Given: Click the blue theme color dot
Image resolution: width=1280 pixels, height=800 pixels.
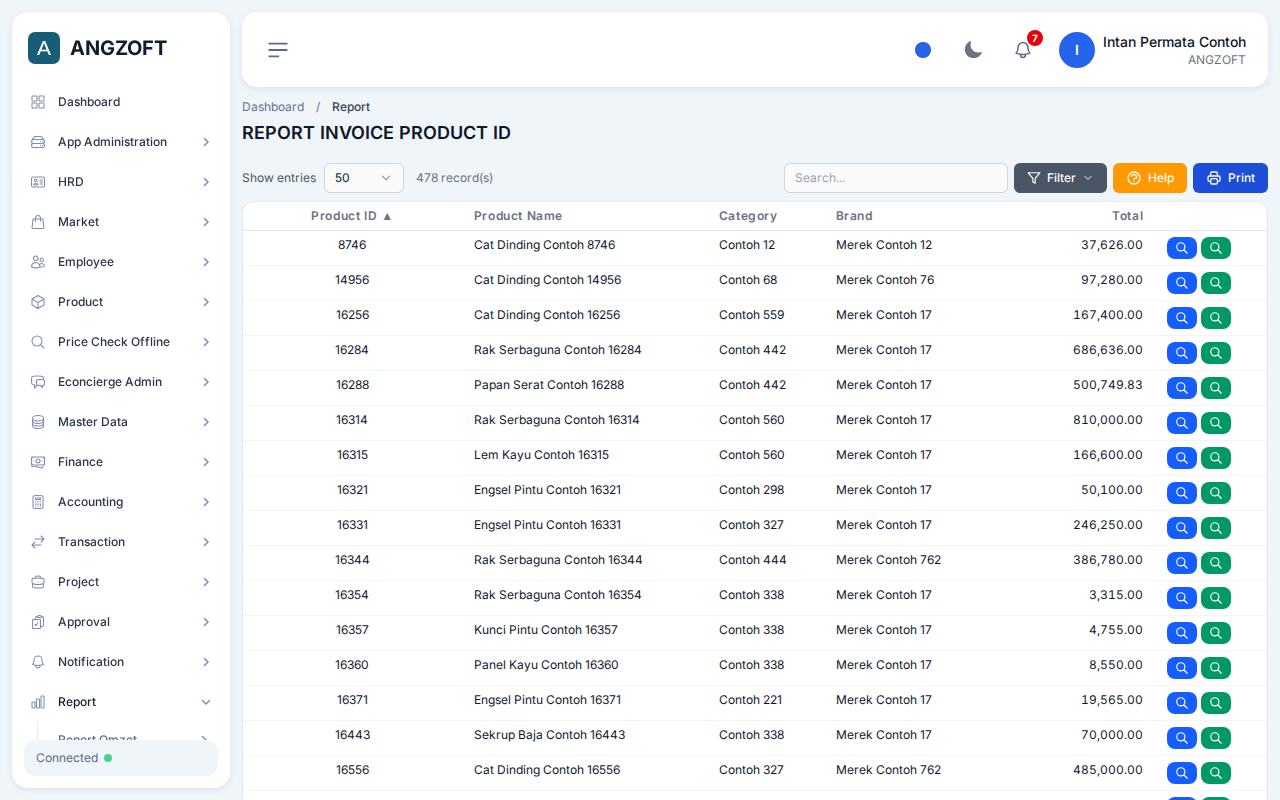Looking at the screenshot, I should coord(923,50).
